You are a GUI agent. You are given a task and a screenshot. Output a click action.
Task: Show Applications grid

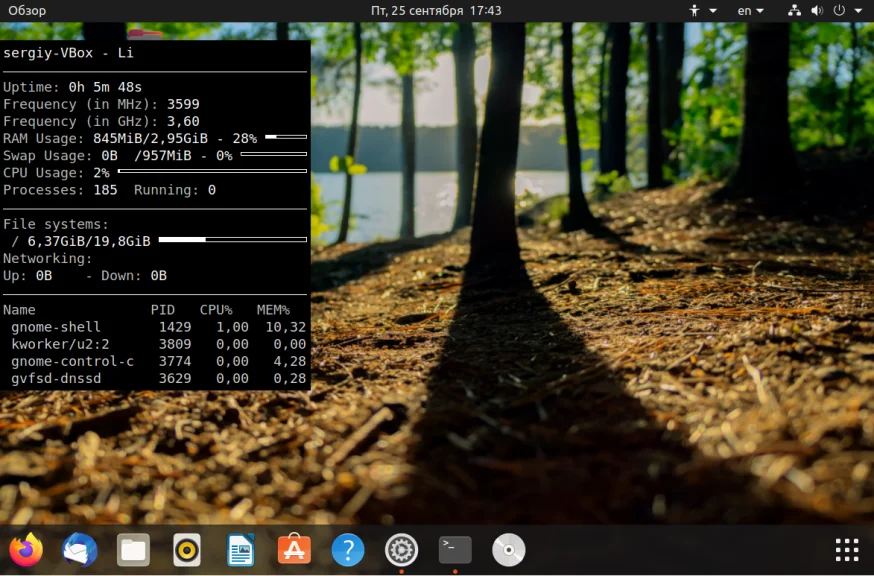pyautogui.click(x=846, y=549)
